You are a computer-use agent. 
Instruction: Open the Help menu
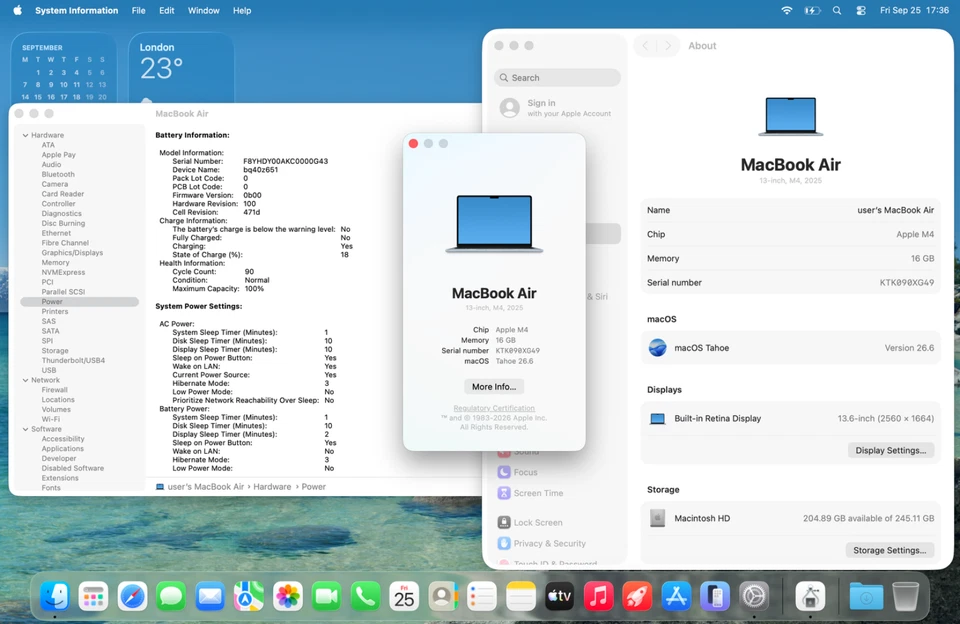[242, 10]
